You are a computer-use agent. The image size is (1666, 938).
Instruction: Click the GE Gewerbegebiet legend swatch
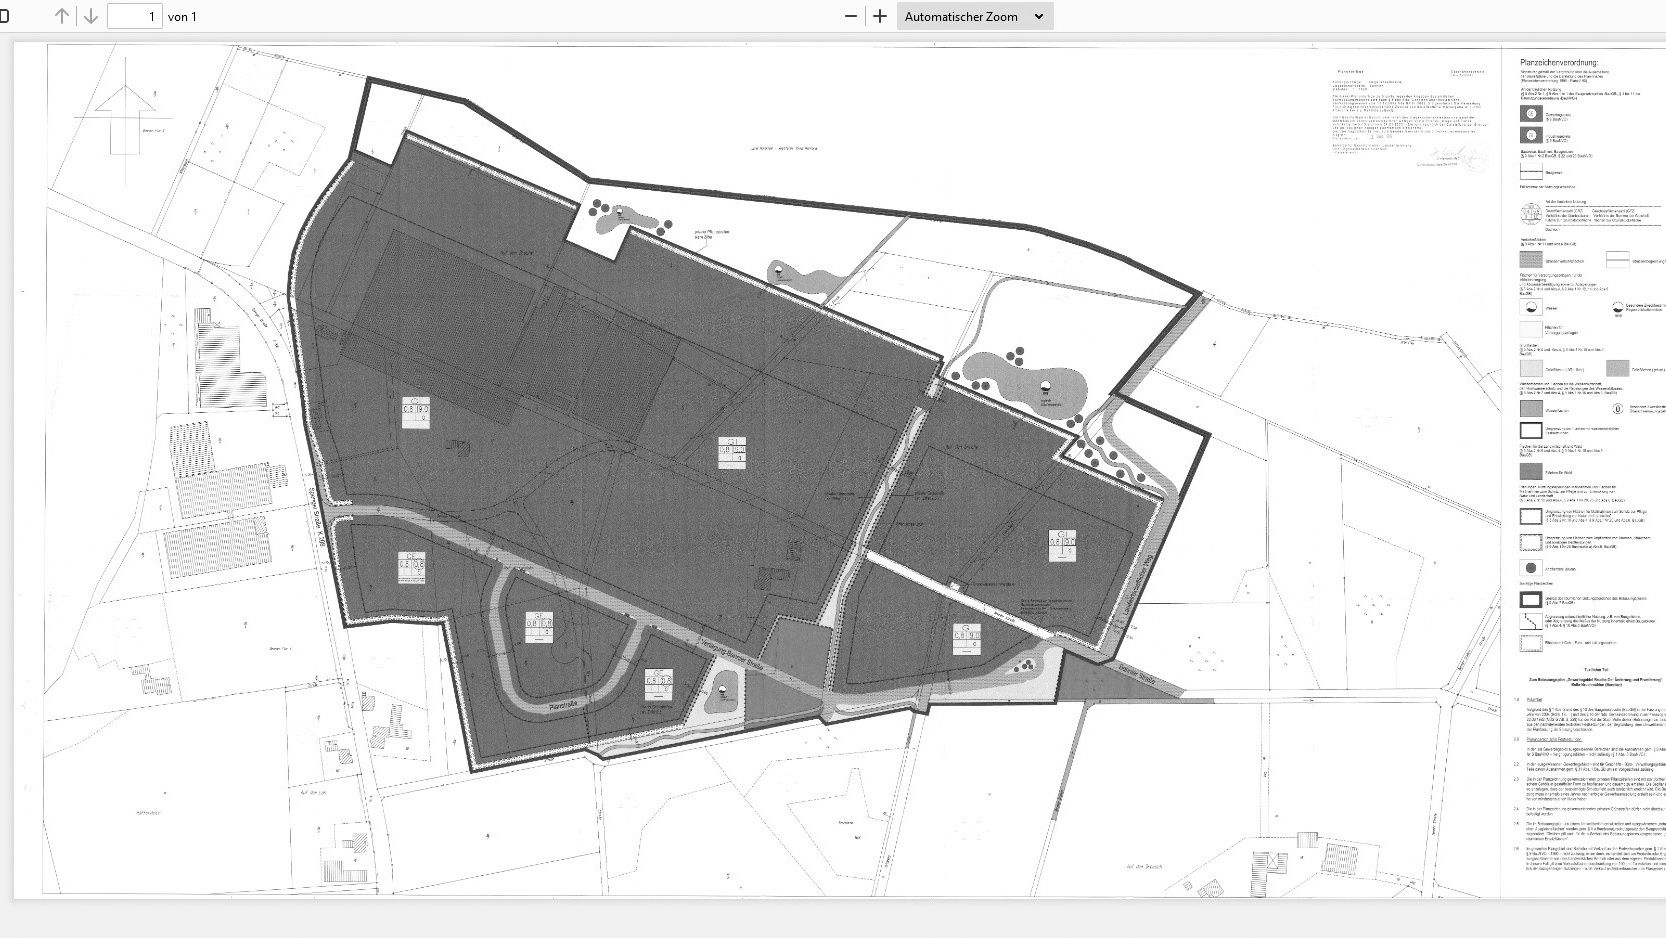click(x=1530, y=114)
